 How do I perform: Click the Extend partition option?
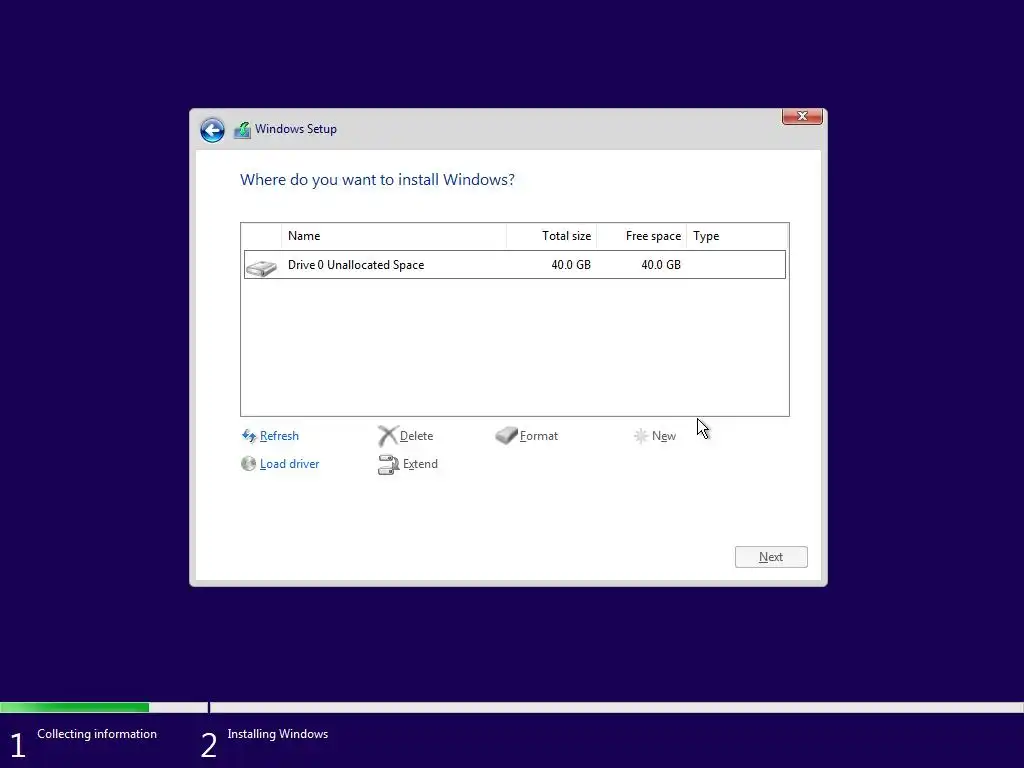pos(420,464)
